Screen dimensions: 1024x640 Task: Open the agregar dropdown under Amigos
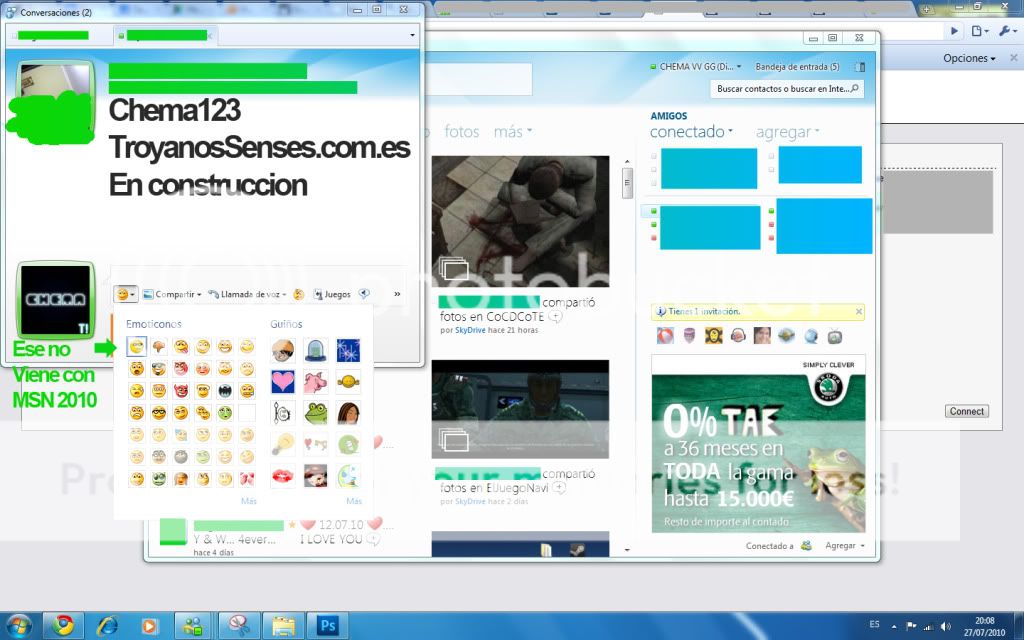(787, 132)
